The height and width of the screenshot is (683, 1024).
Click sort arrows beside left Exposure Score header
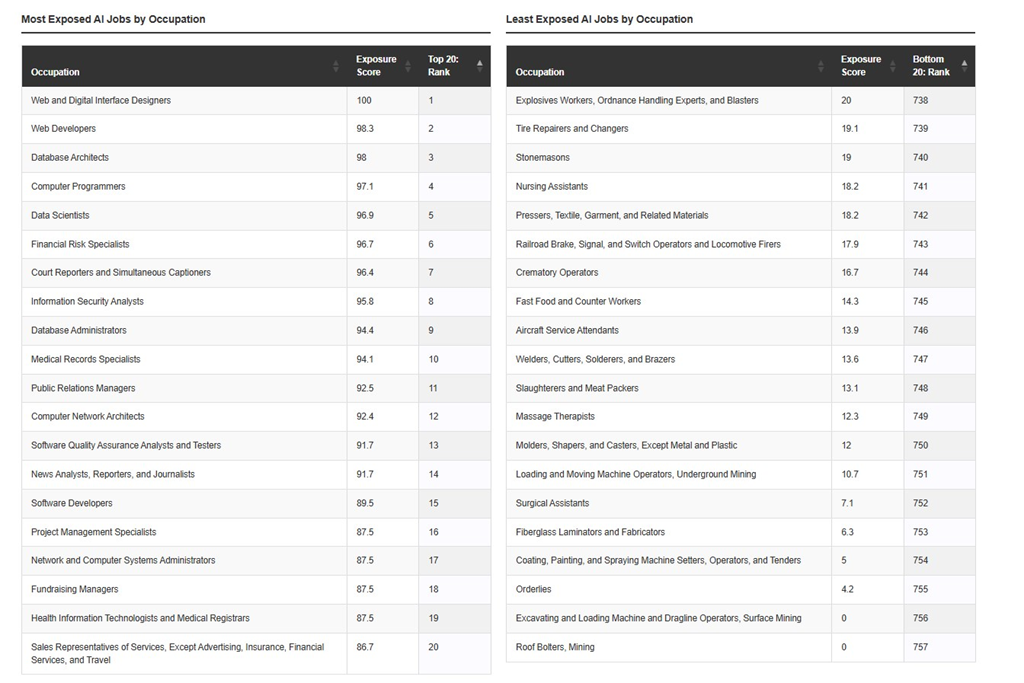point(408,66)
